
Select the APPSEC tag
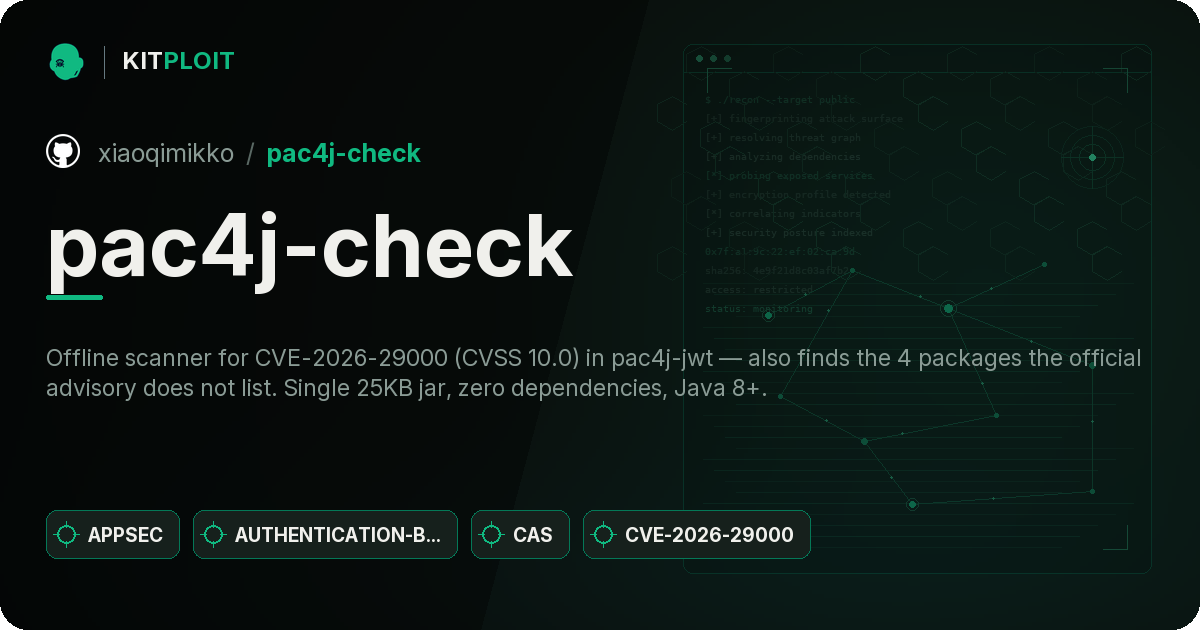pyautogui.click(x=113, y=534)
